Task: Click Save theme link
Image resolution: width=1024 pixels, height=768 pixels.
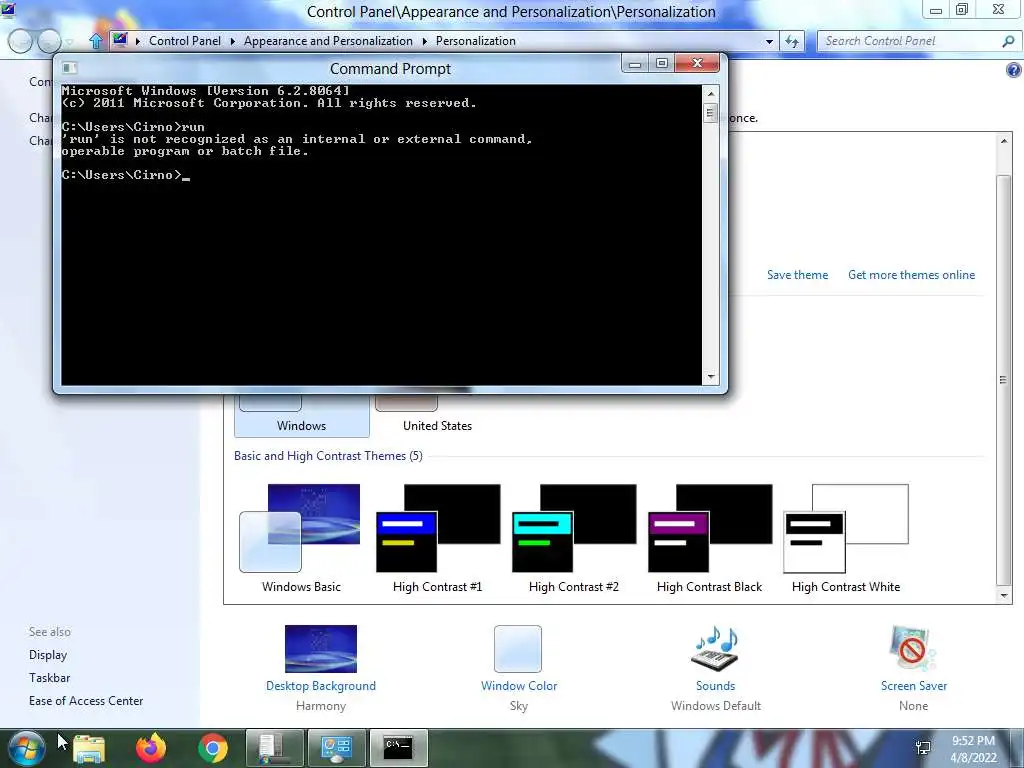Action: (x=797, y=275)
